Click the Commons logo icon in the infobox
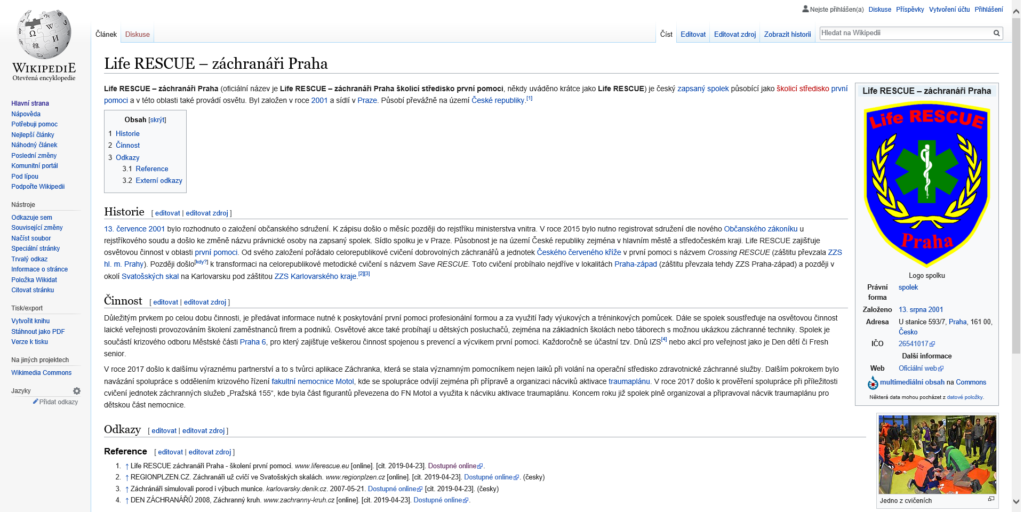The height and width of the screenshot is (512, 1024). [x=873, y=383]
